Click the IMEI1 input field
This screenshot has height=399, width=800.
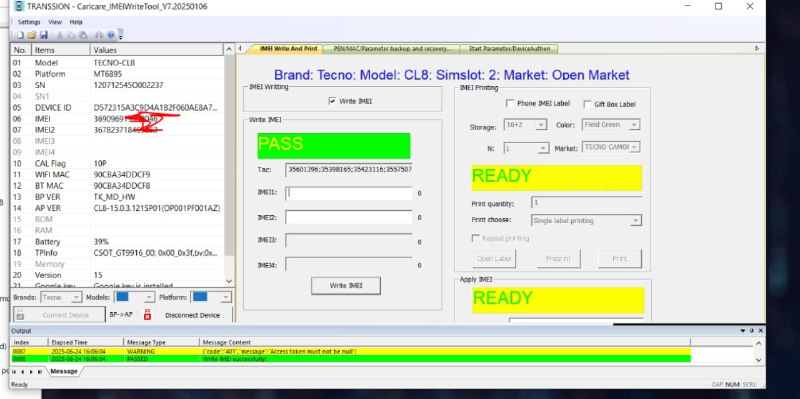tap(349, 193)
